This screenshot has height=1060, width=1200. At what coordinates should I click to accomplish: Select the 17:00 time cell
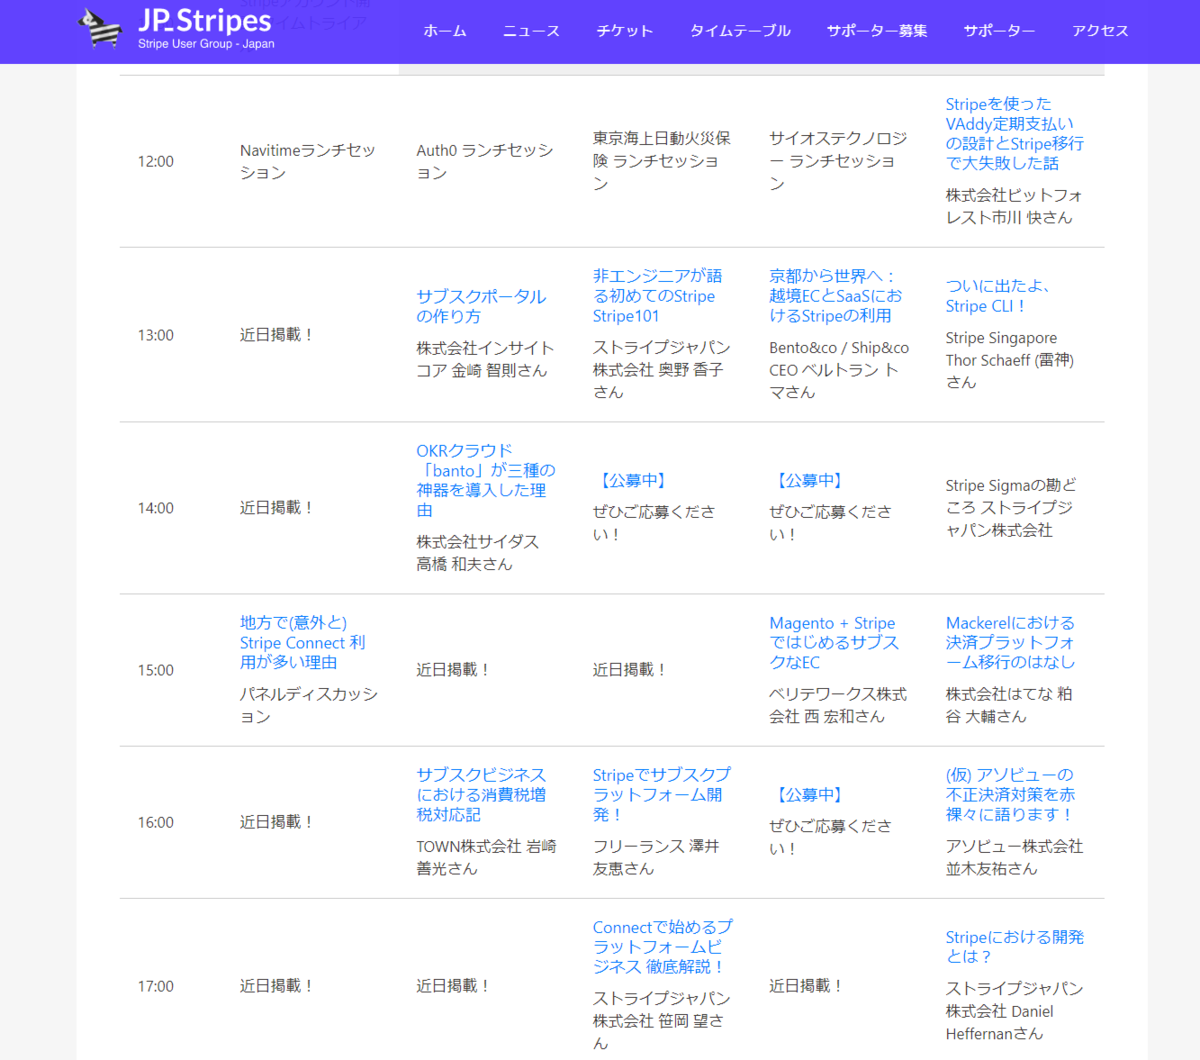156,986
